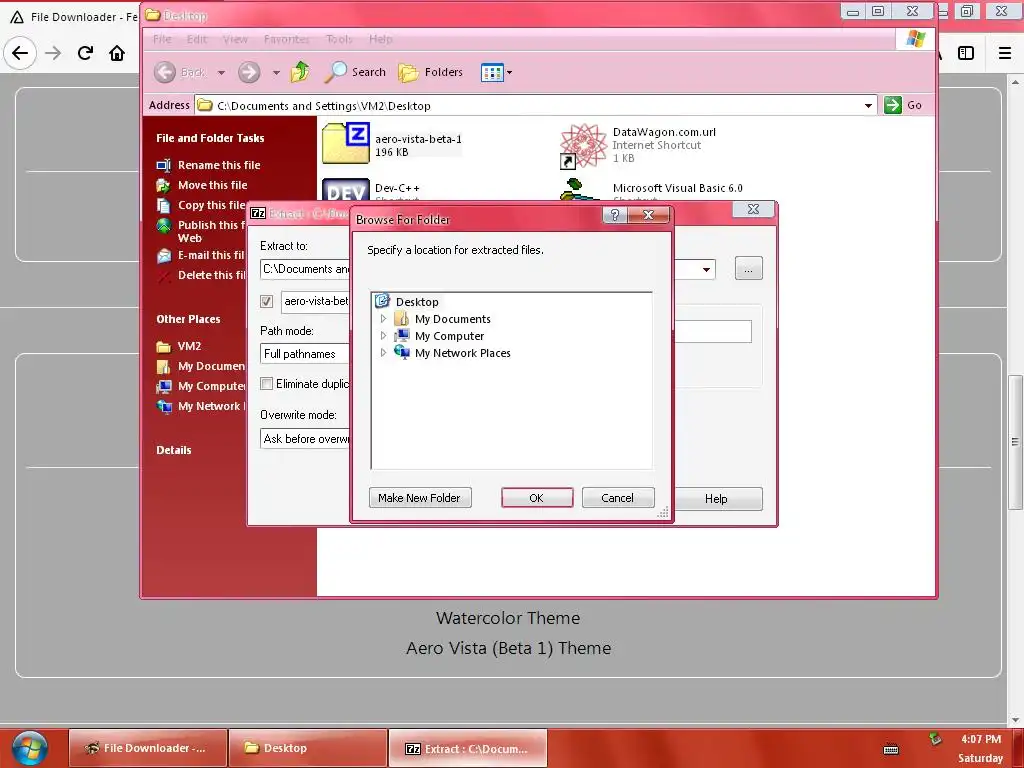Expand My Computer tree node
The width and height of the screenshot is (1024, 768).
[x=383, y=336]
